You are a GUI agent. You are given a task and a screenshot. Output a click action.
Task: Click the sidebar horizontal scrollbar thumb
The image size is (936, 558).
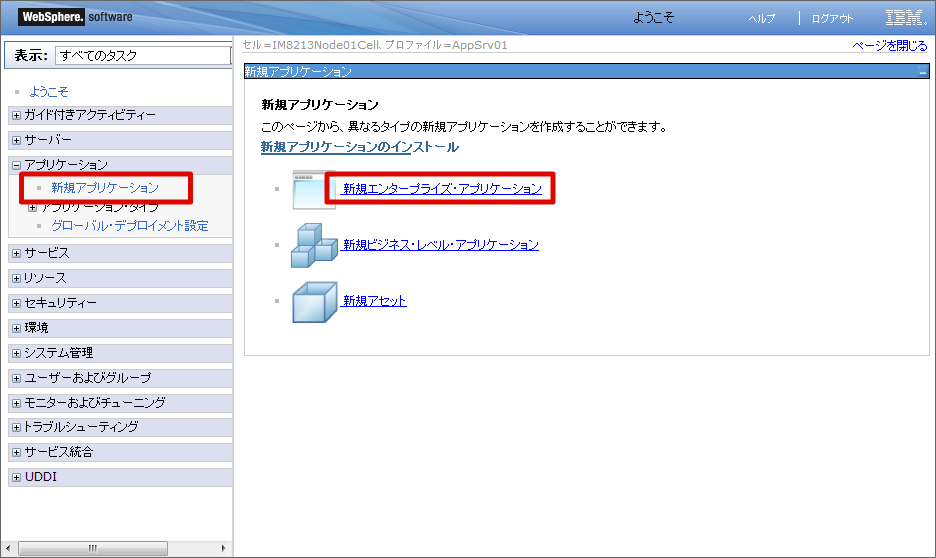click(93, 548)
